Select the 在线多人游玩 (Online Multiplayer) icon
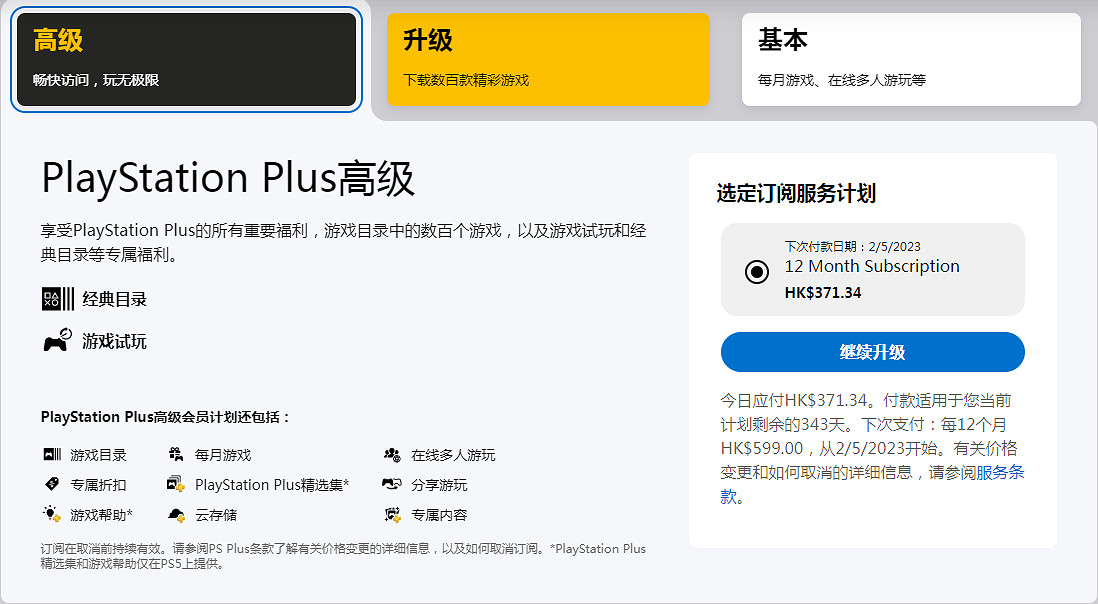Viewport: 1098px width, 604px height. (x=392, y=454)
